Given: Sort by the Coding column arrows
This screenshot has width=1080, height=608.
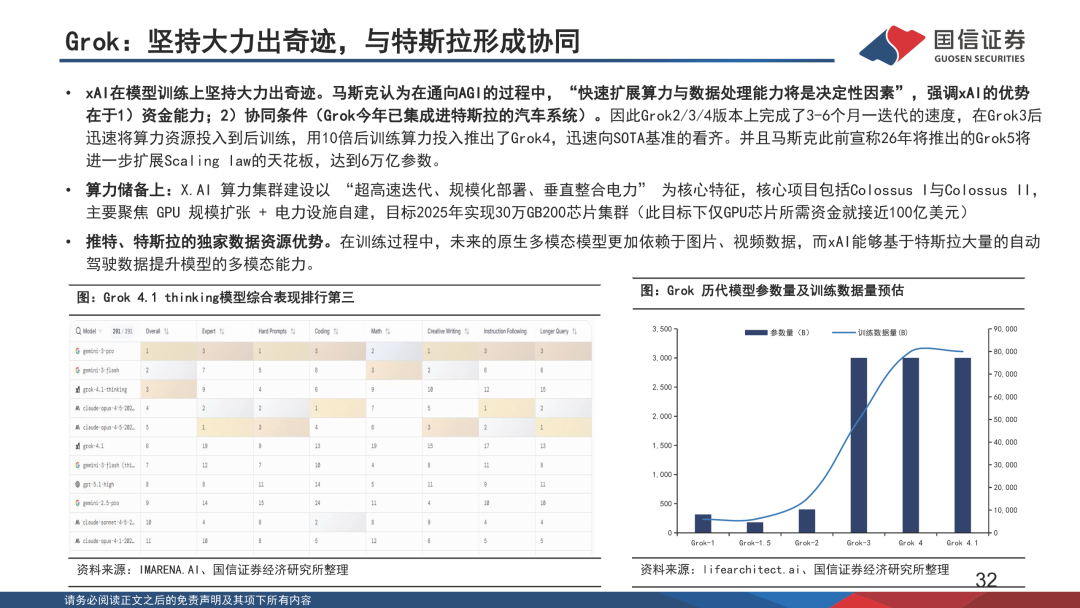Looking at the screenshot, I should 335,331.
